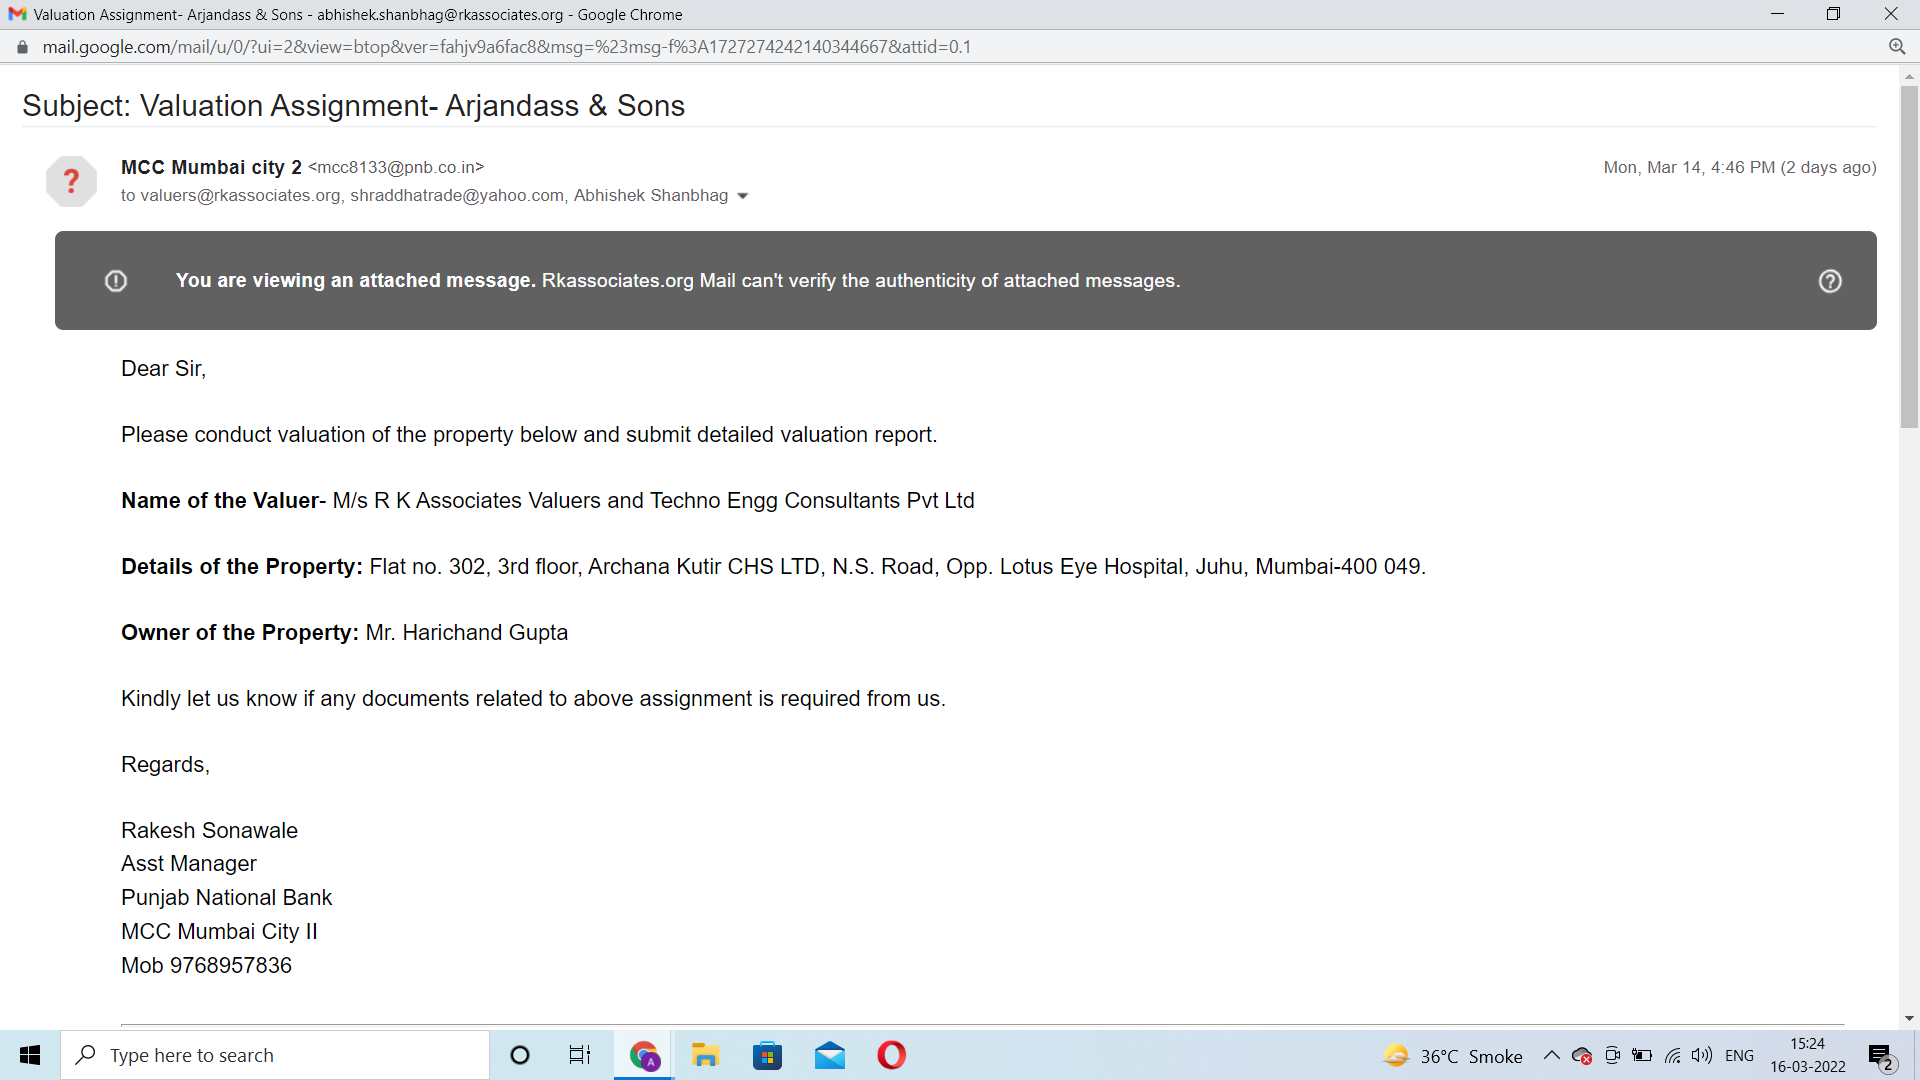Click the sender name MCC Mumbai city 2

click(x=211, y=167)
